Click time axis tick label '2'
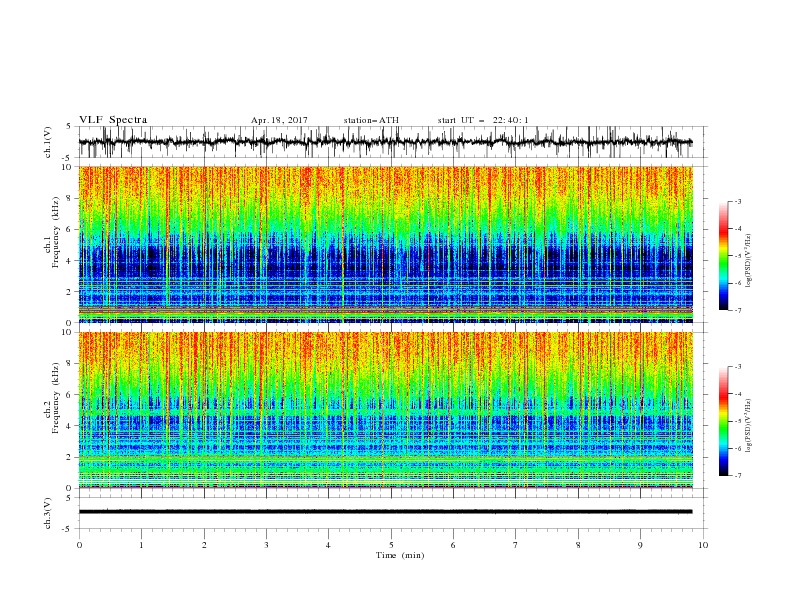 pos(204,545)
